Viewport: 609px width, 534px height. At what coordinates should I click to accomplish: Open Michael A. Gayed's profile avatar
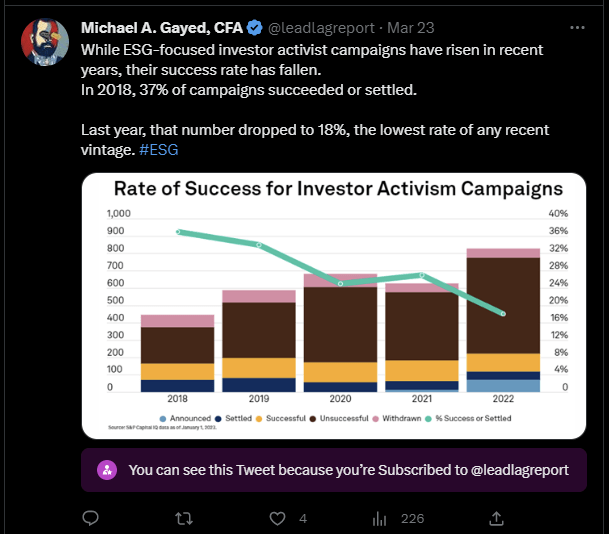45,42
